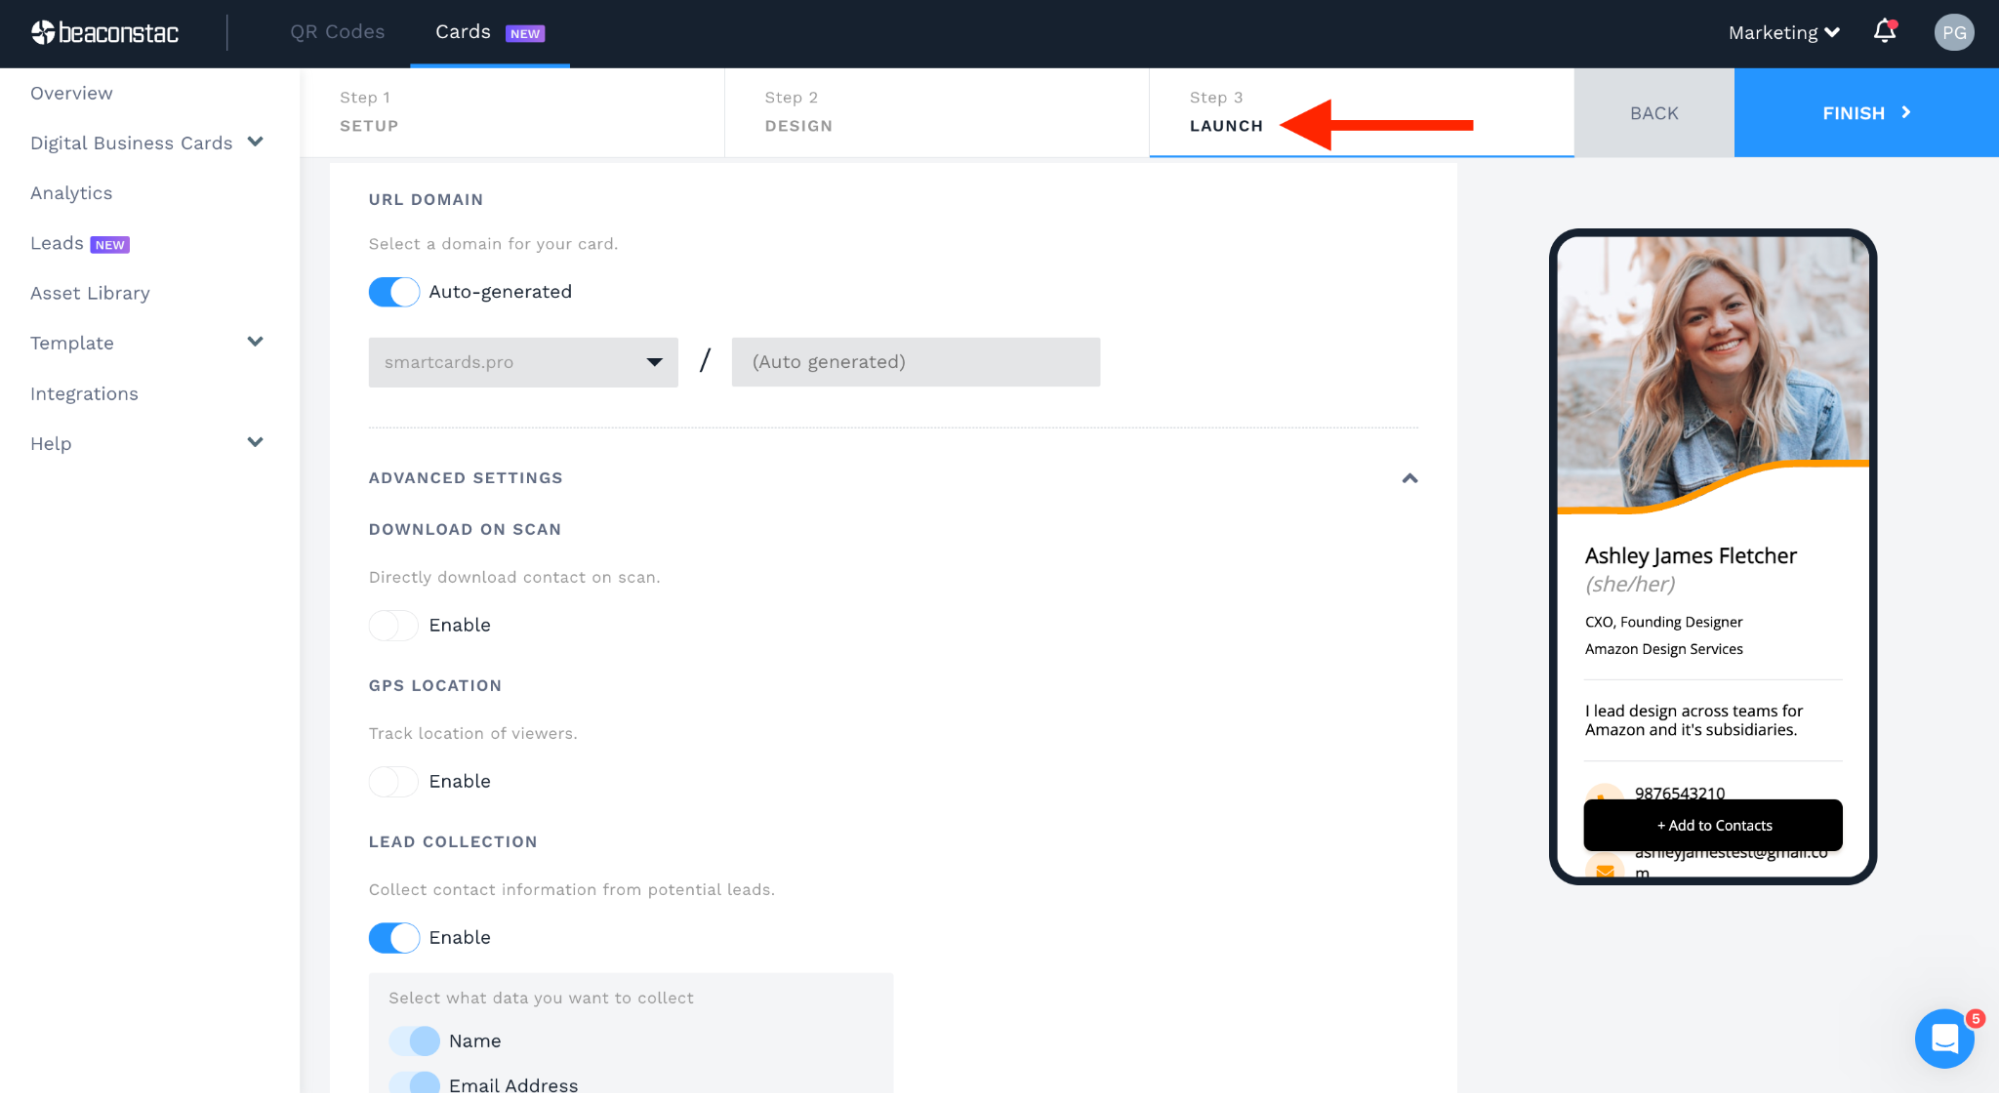Enable GPS Location tracking
1999x1094 pixels.
tap(394, 782)
